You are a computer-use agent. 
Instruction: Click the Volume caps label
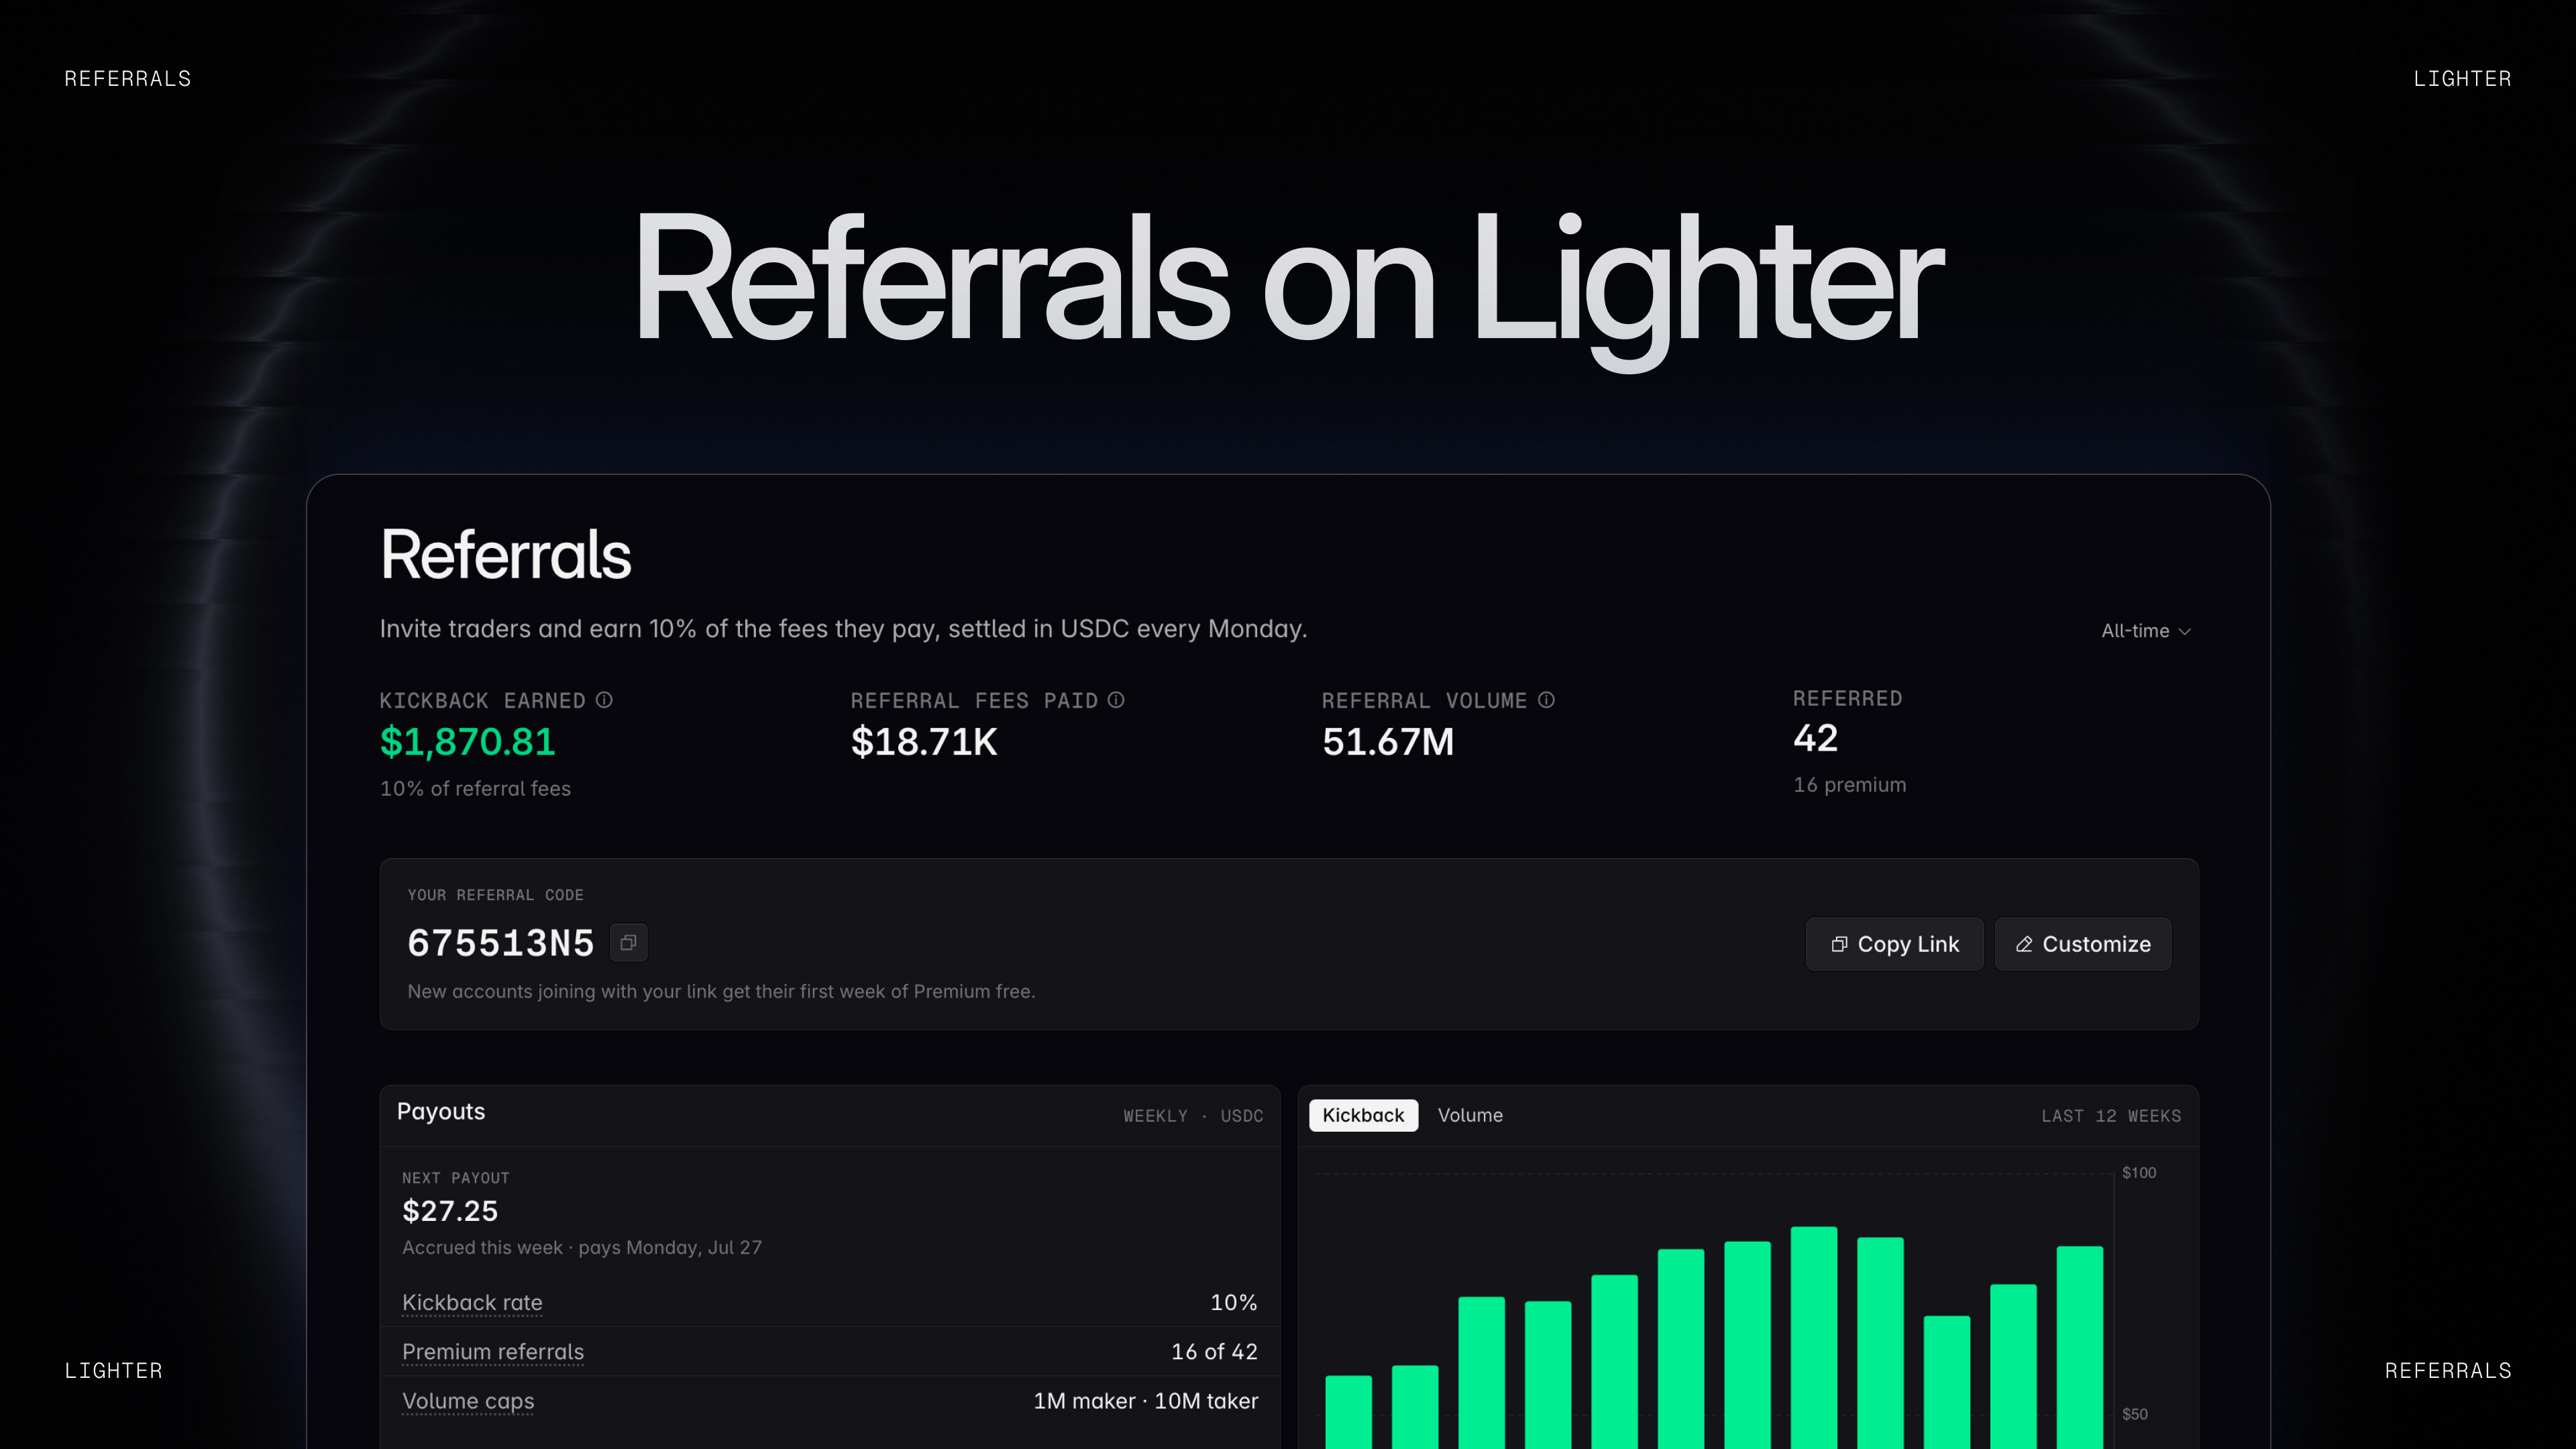[x=468, y=1401]
